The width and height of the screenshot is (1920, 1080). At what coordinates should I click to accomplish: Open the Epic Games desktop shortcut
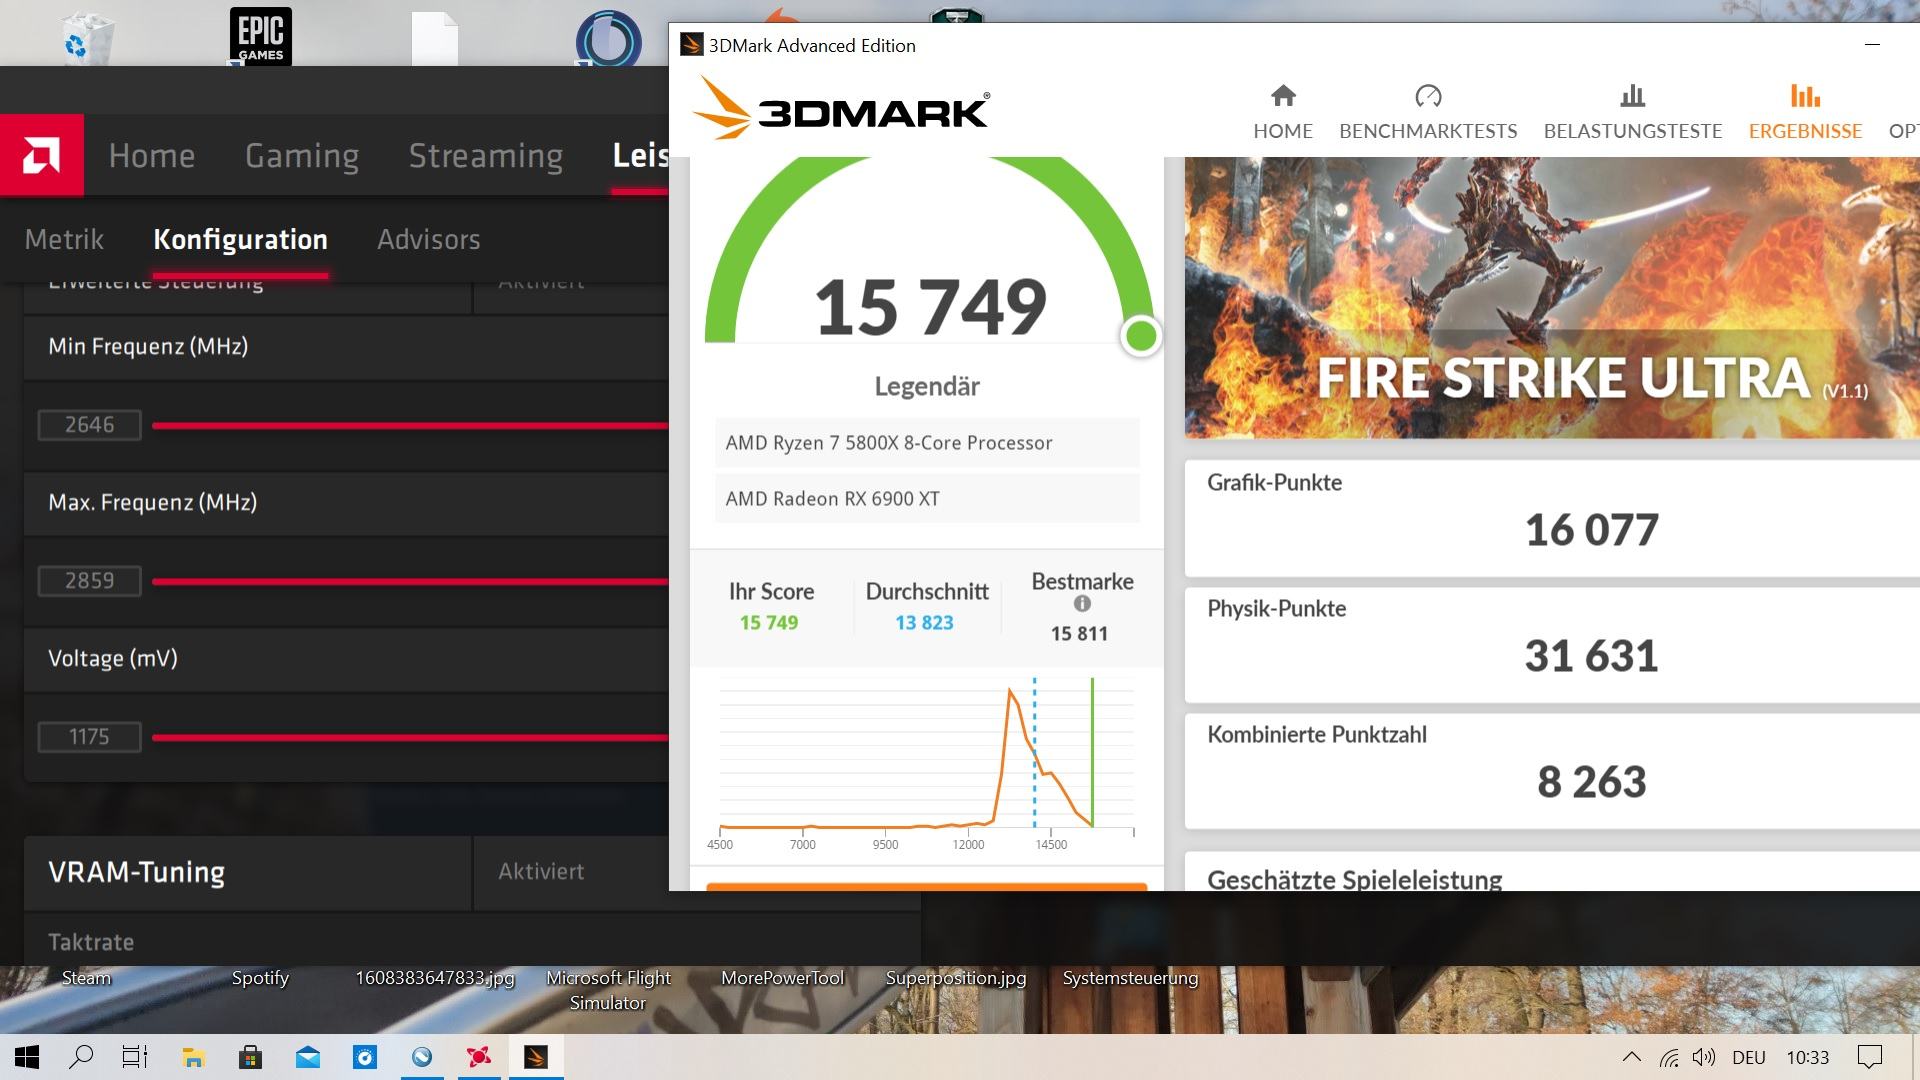[260, 36]
